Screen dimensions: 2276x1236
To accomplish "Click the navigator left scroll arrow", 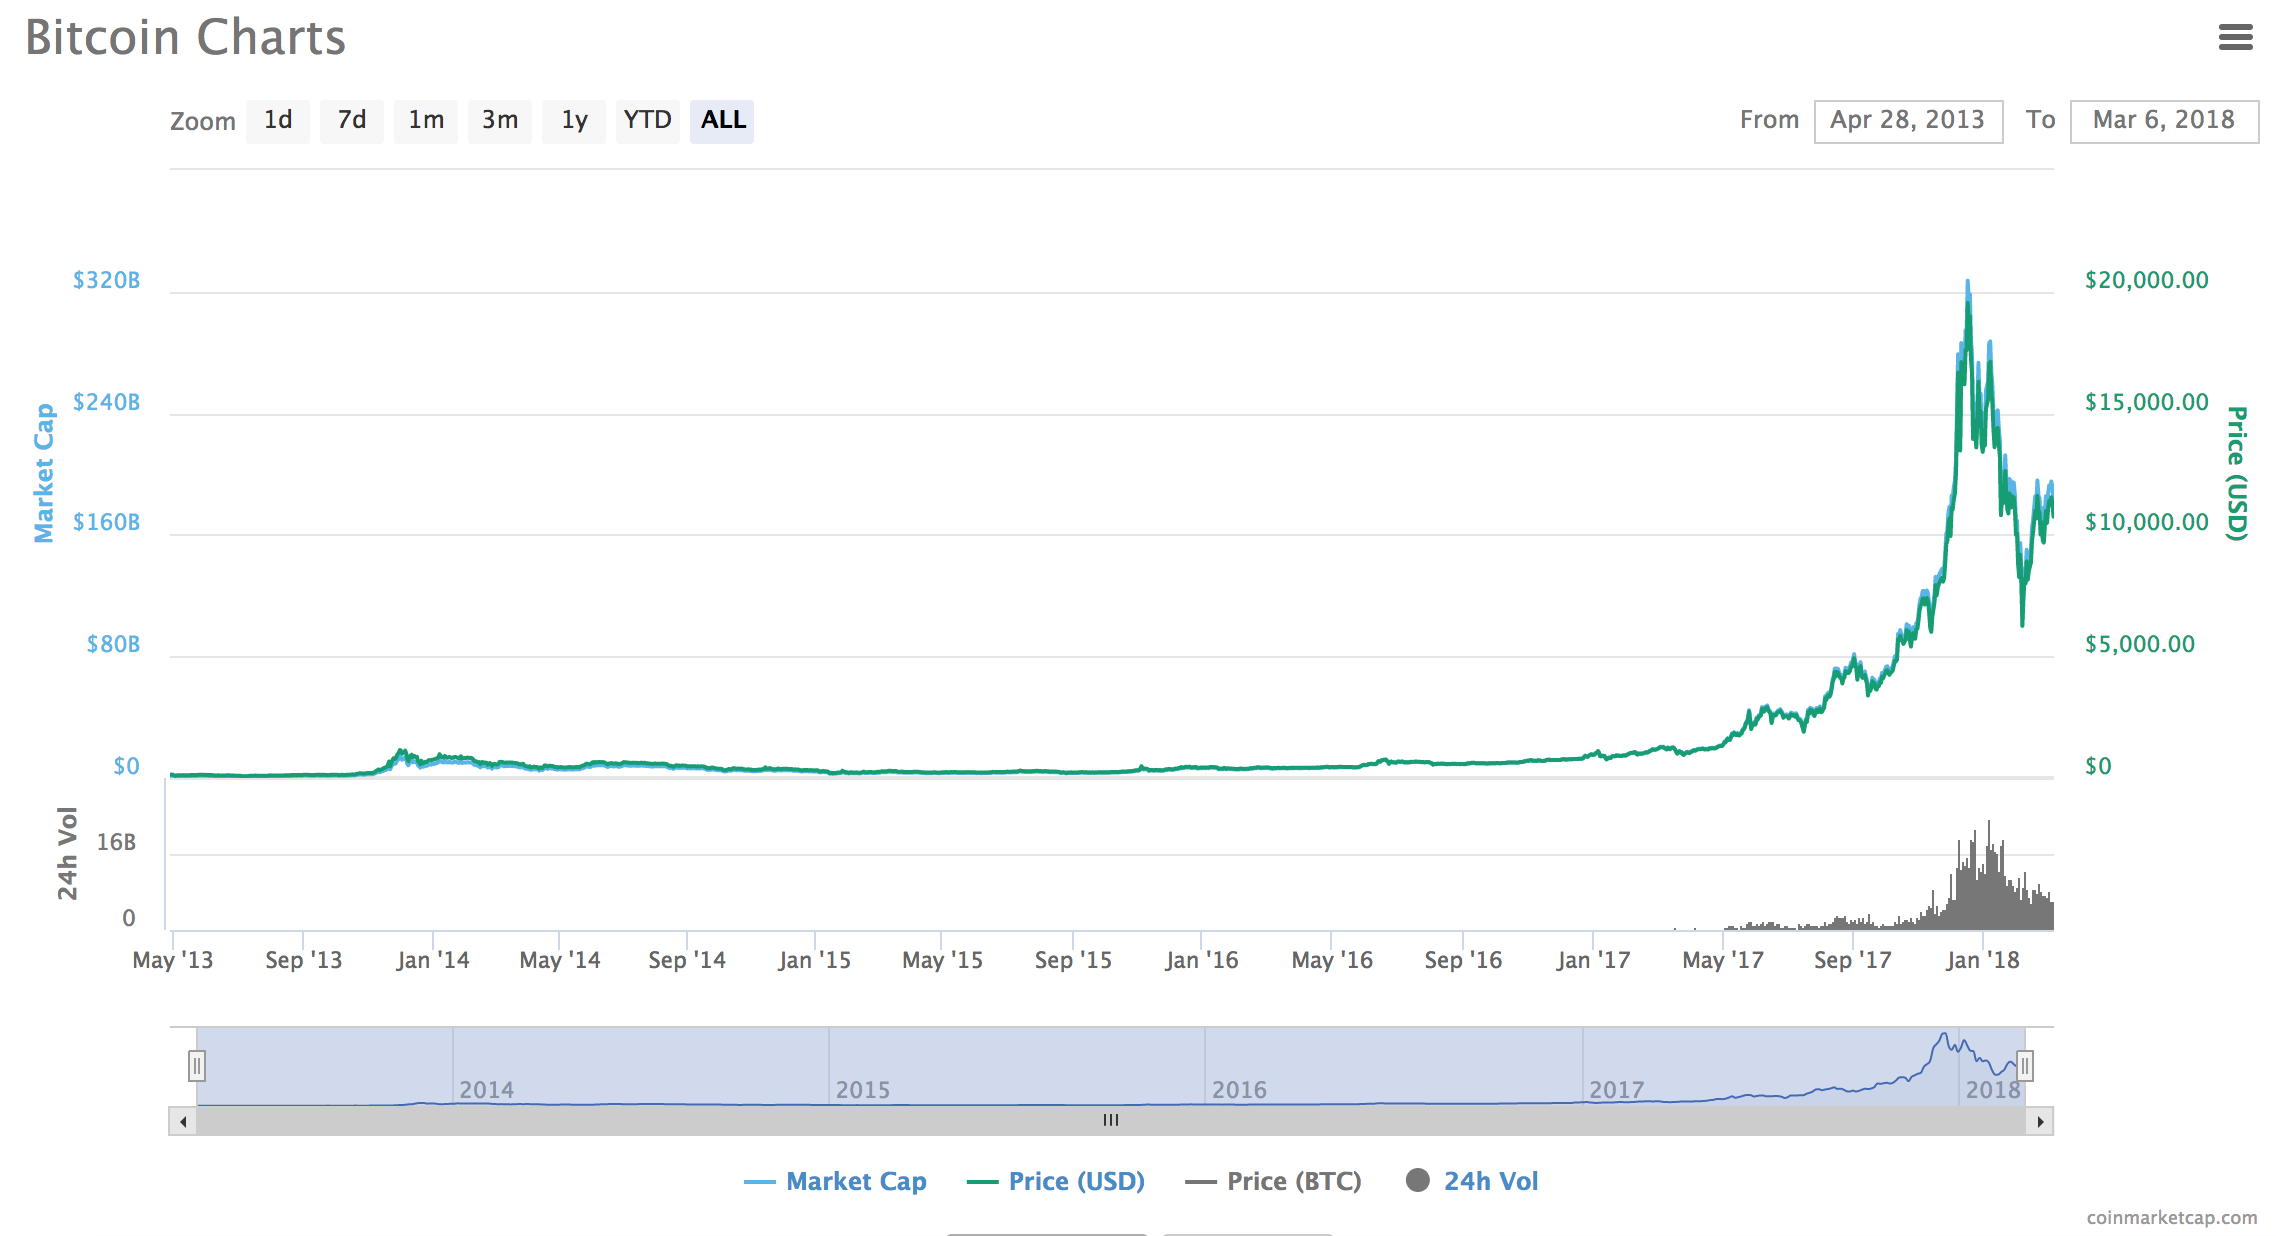I will pyautogui.click(x=183, y=1121).
